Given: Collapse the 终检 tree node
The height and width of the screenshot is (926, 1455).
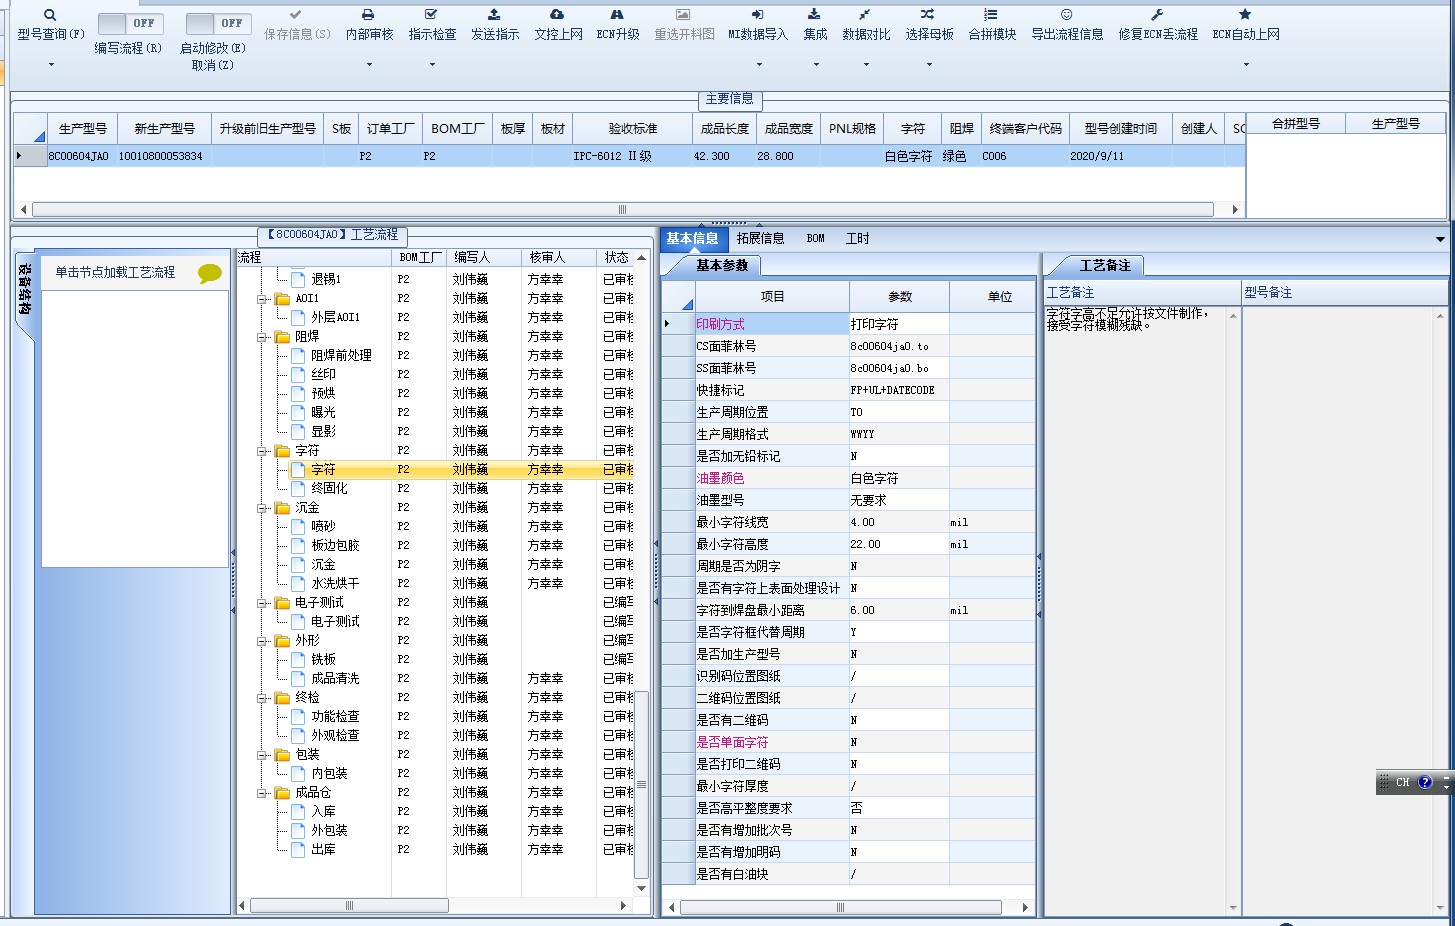Looking at the screenshot, I should click(262, 698).
